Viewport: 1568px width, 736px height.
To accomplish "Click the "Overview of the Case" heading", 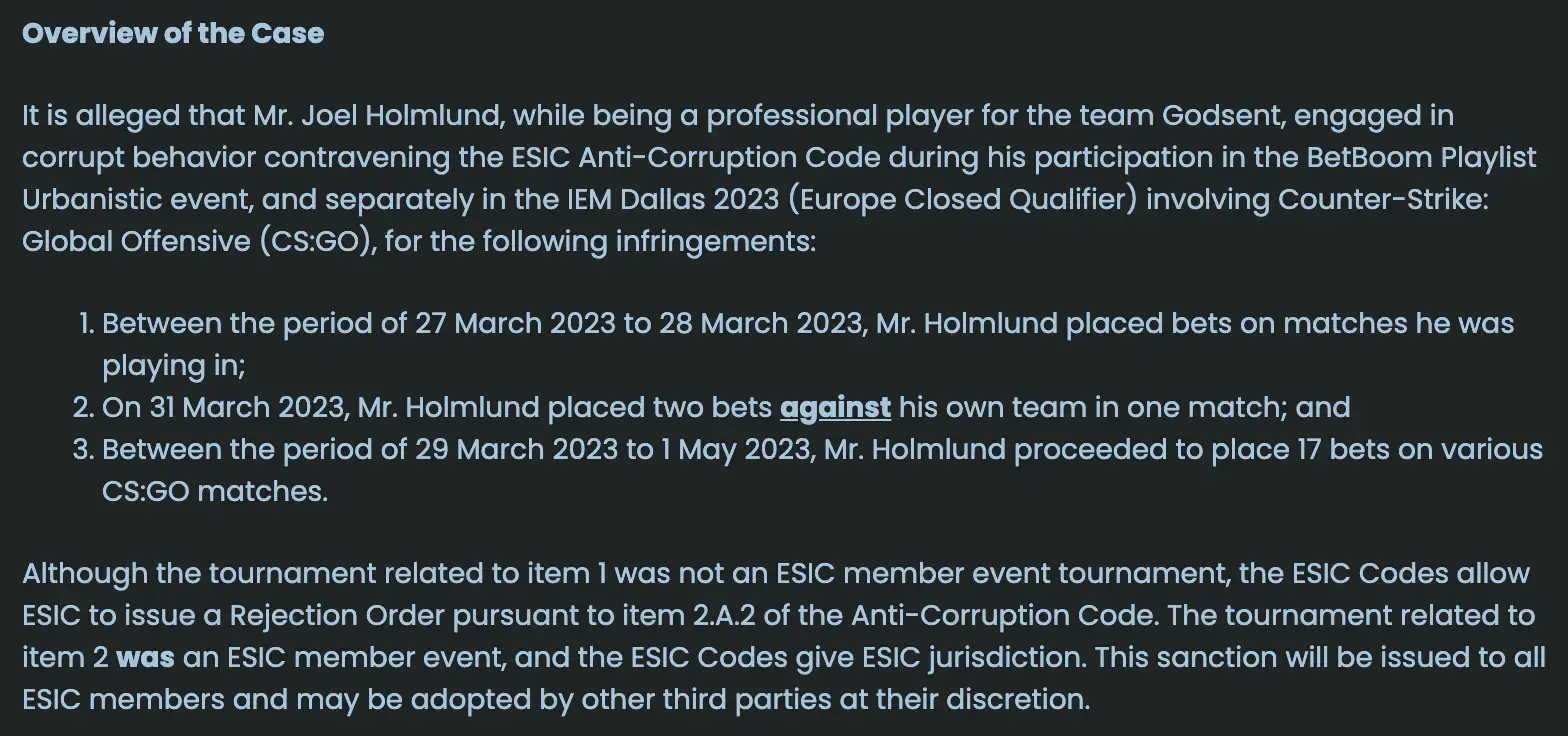I will point(173,33).
